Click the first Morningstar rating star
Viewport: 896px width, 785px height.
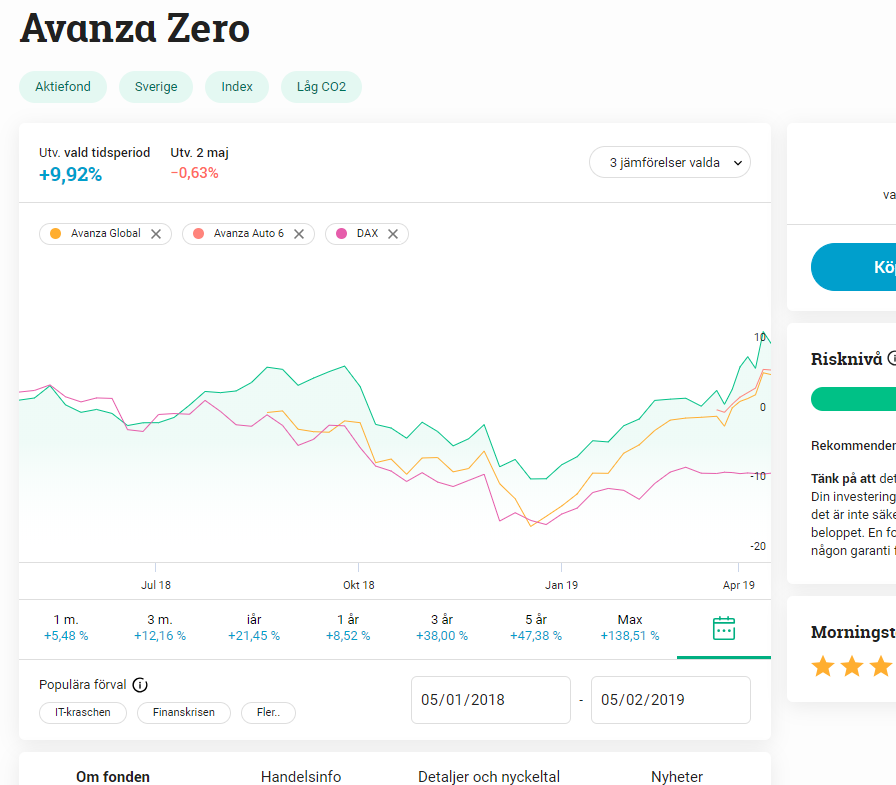point(823,666)
